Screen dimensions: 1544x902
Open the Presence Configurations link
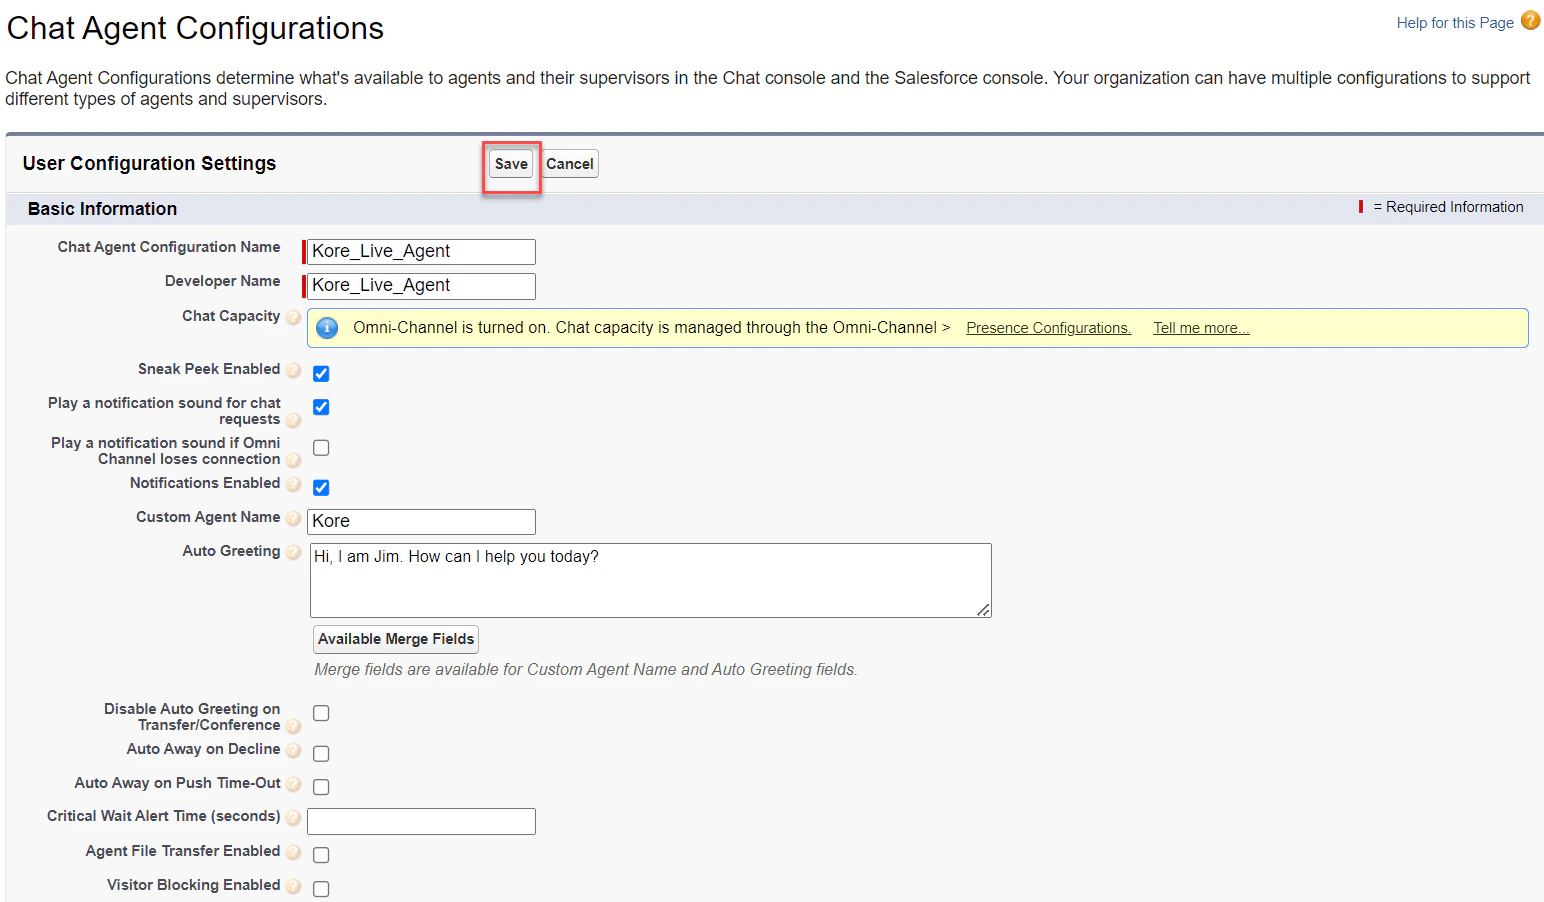(x=1047, y=327)
